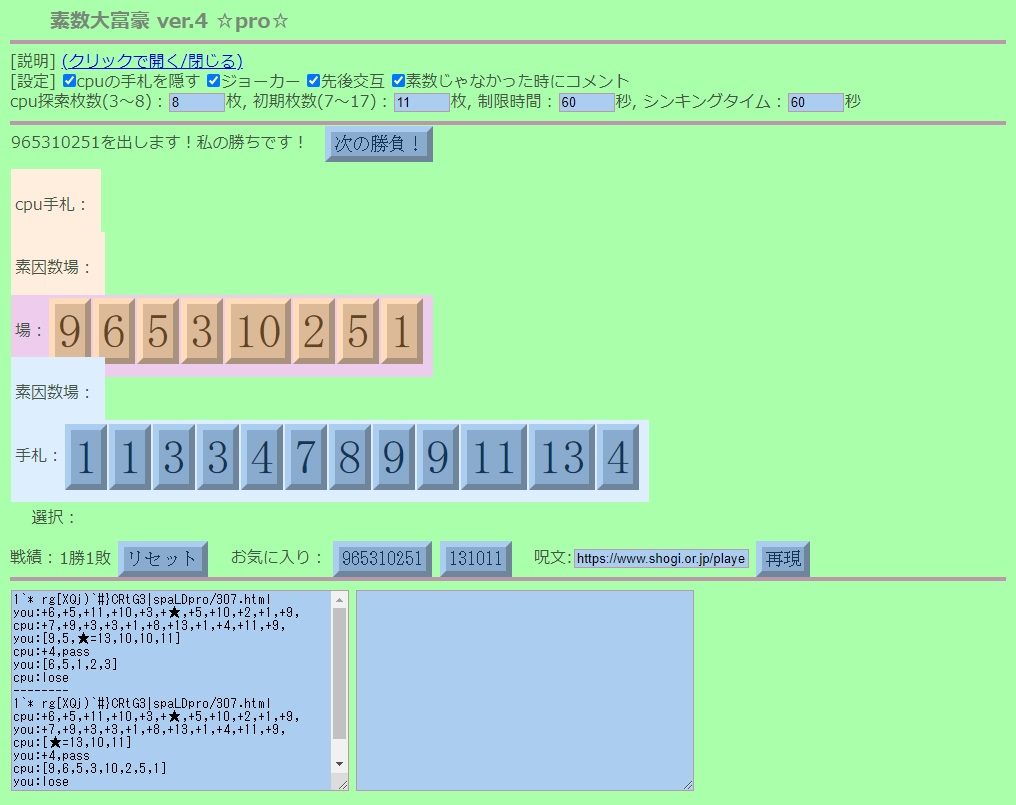
Task: Click the log line cpu:[★=13,10,11]
Action: pos(72,743)
